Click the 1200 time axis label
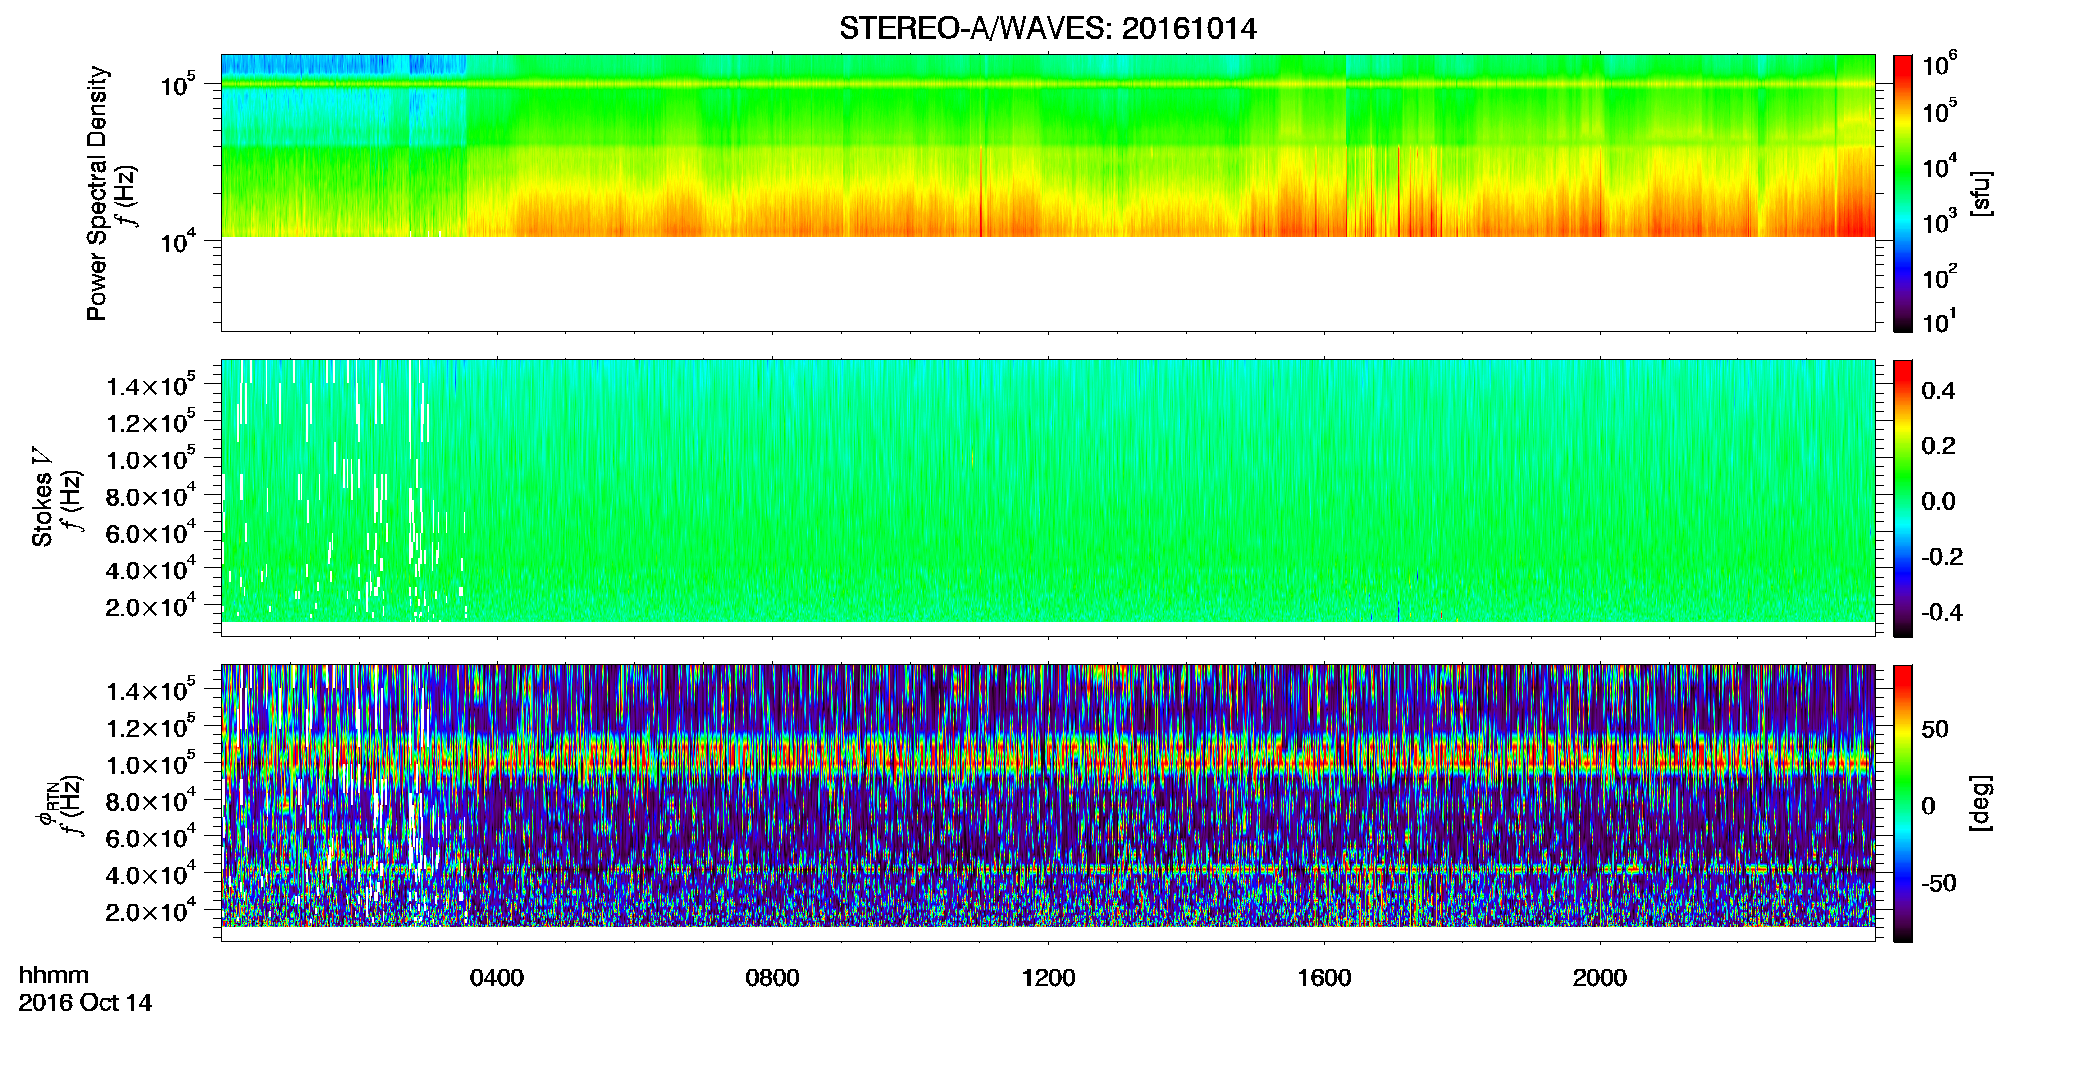The width and height of the screenshot is (2096, 1080). click(x=1048, y=978)
